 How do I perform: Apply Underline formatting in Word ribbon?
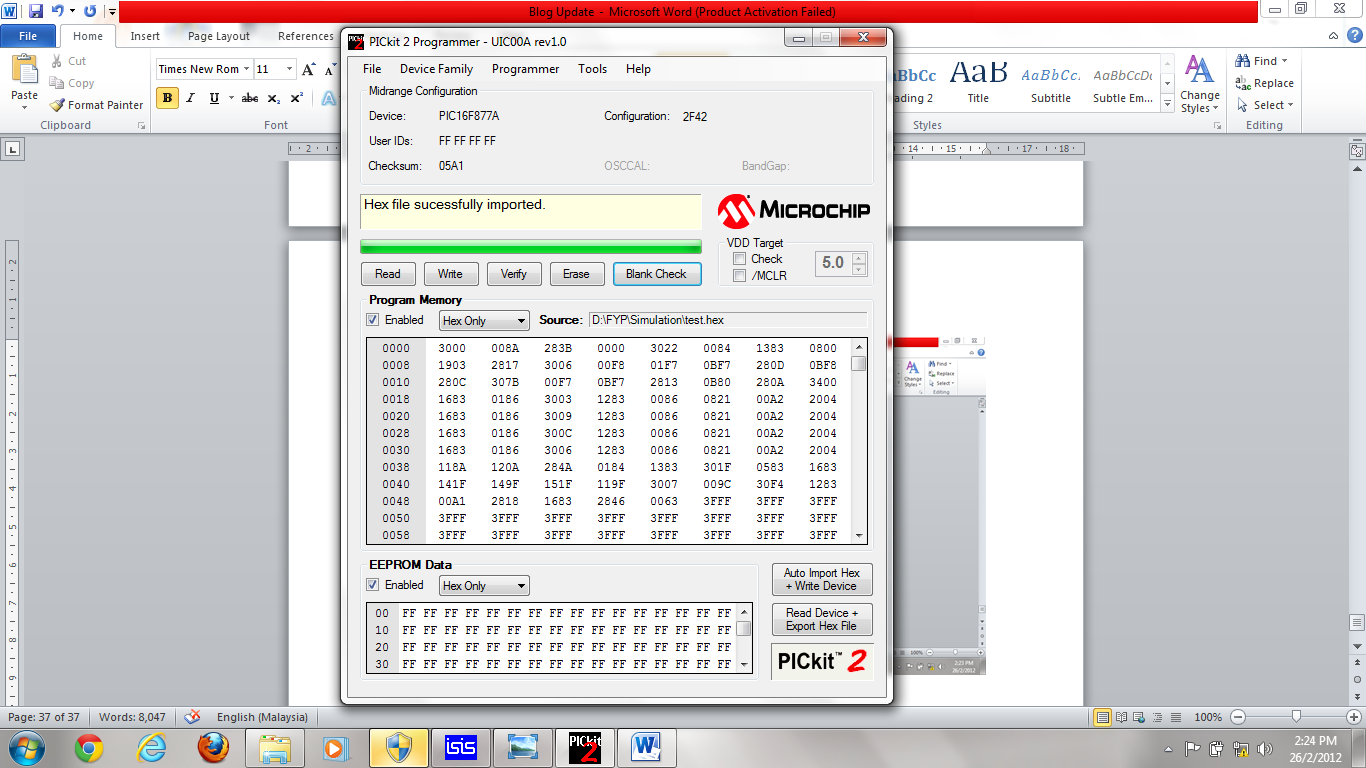coord(214,98)
